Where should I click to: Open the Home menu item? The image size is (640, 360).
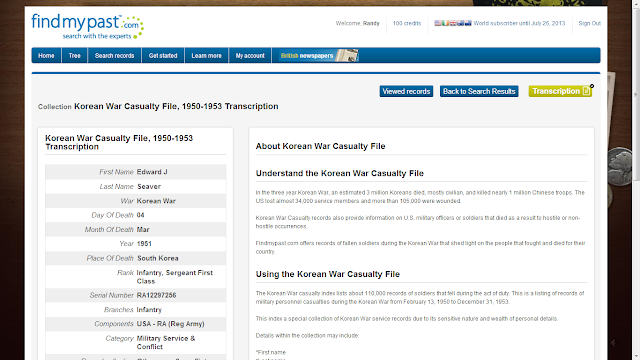[46, 56]
